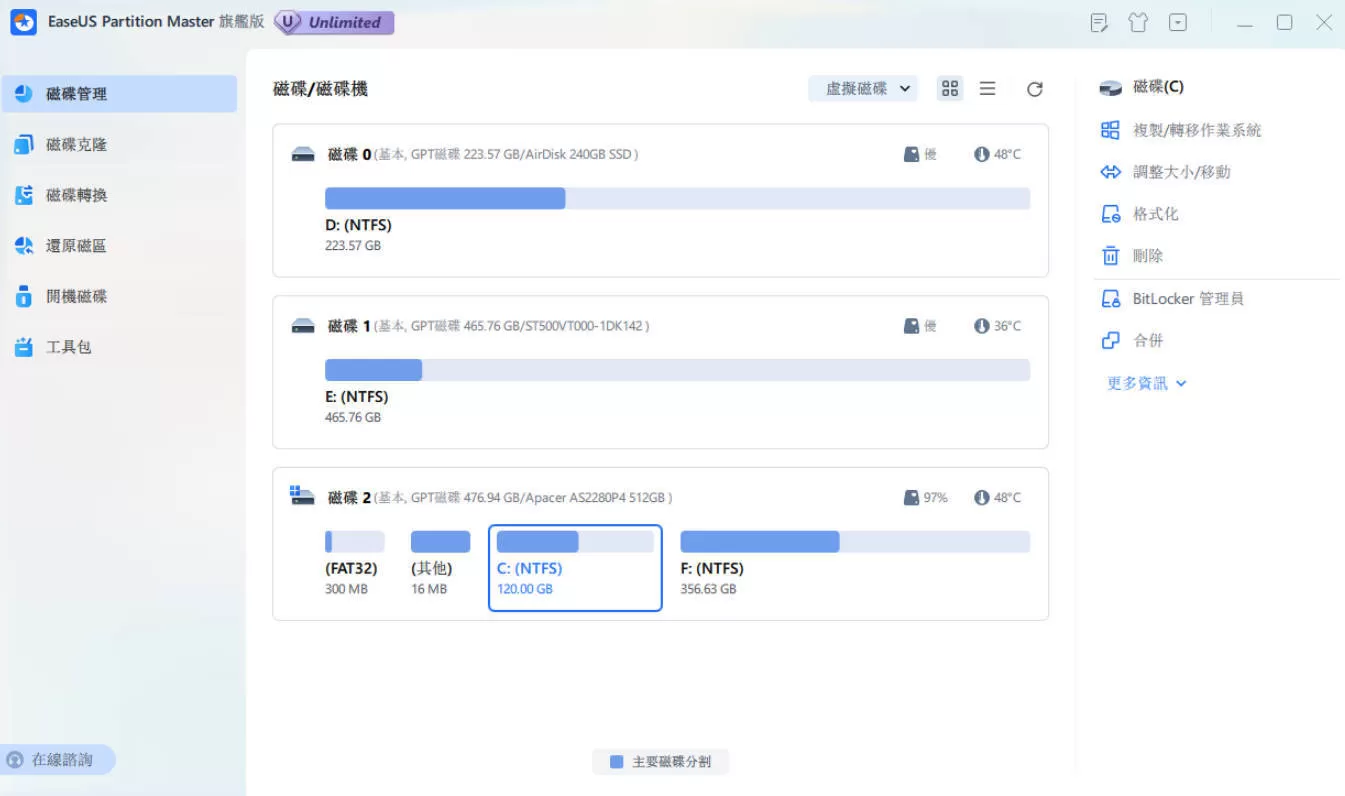Click the refresh icon above the disk list

point(1035,88)
